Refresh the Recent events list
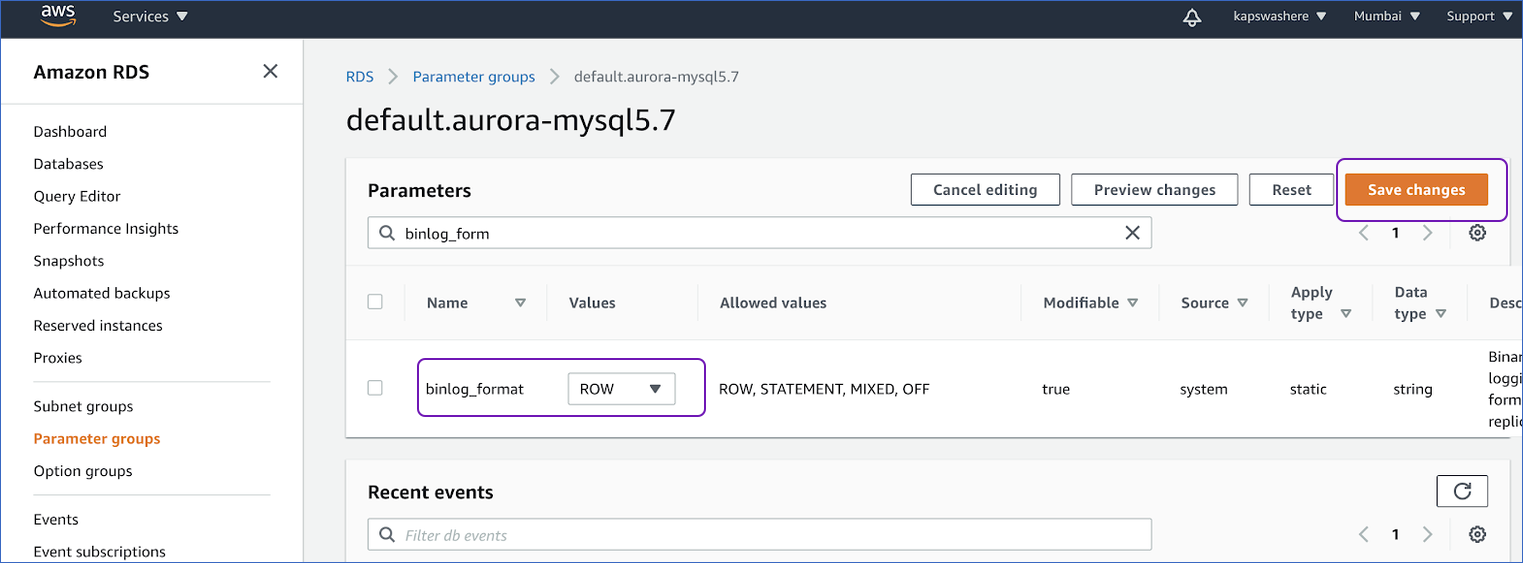 [x=1462, y=491]
